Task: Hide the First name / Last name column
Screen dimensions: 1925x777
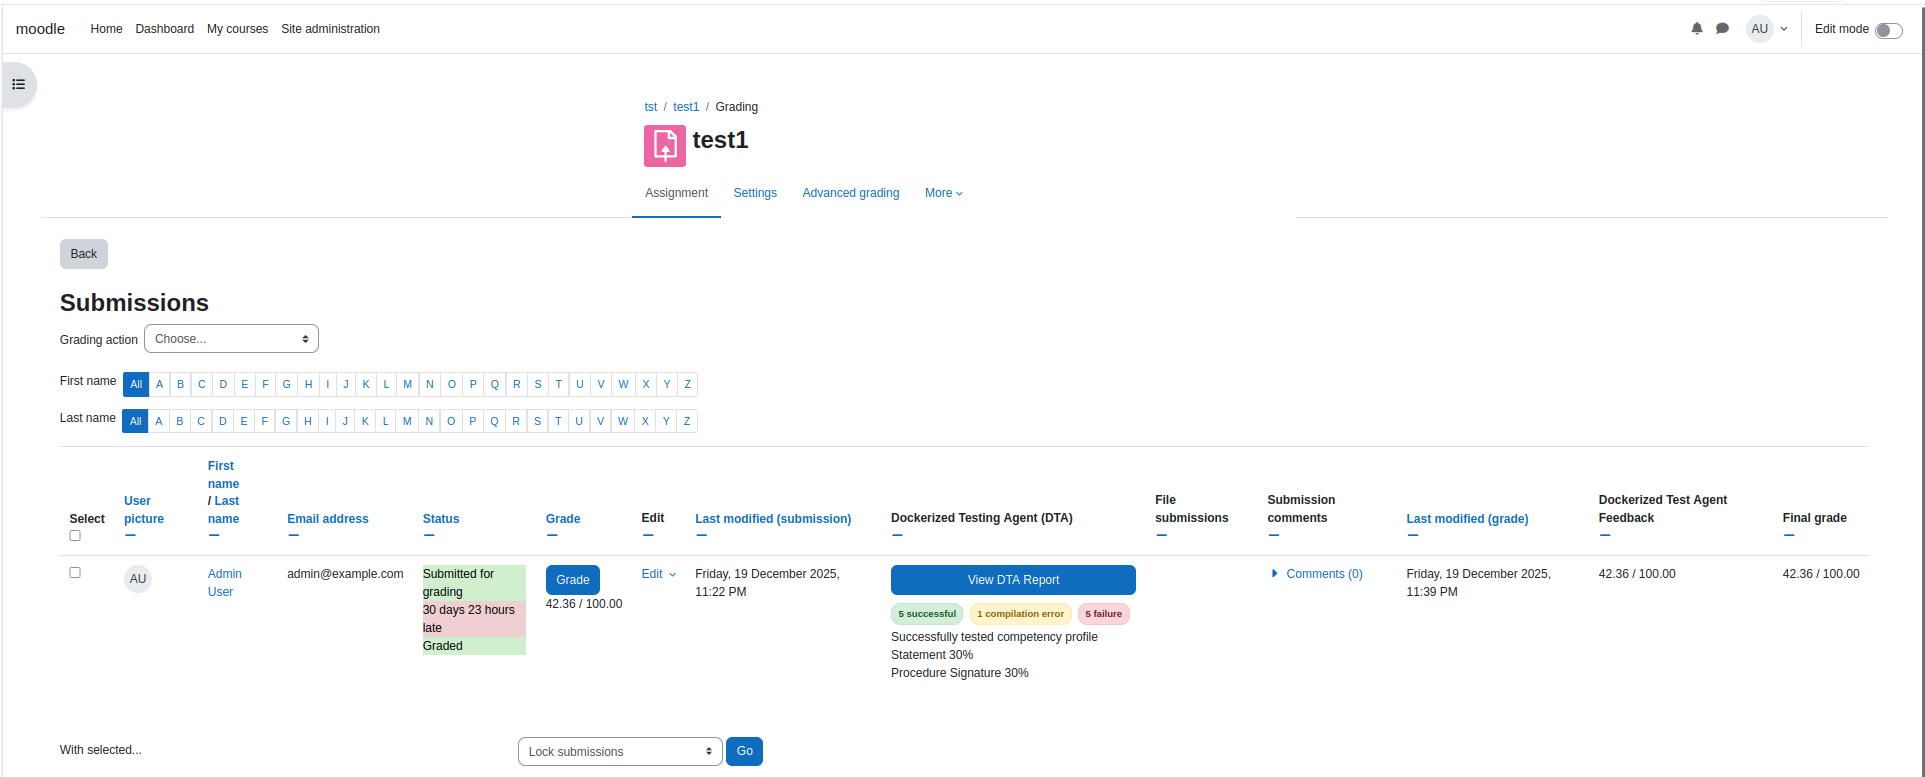Action: [214, 536]
